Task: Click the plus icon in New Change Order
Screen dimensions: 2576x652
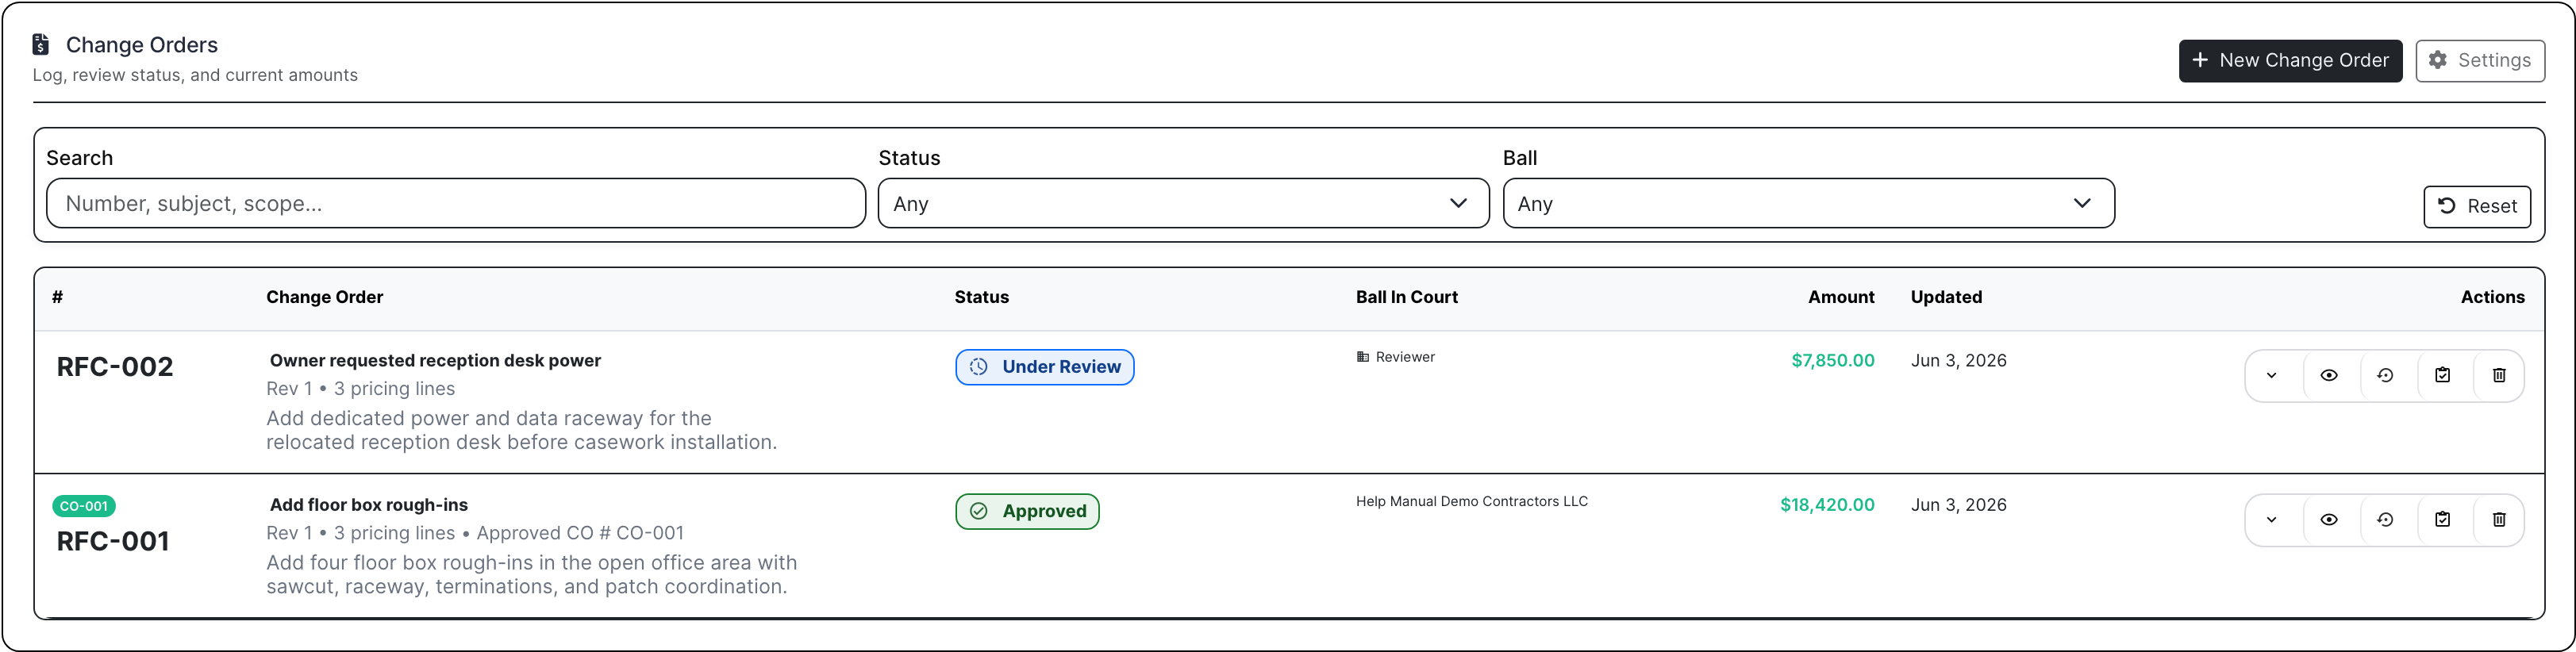Action: click(2200, 60)
